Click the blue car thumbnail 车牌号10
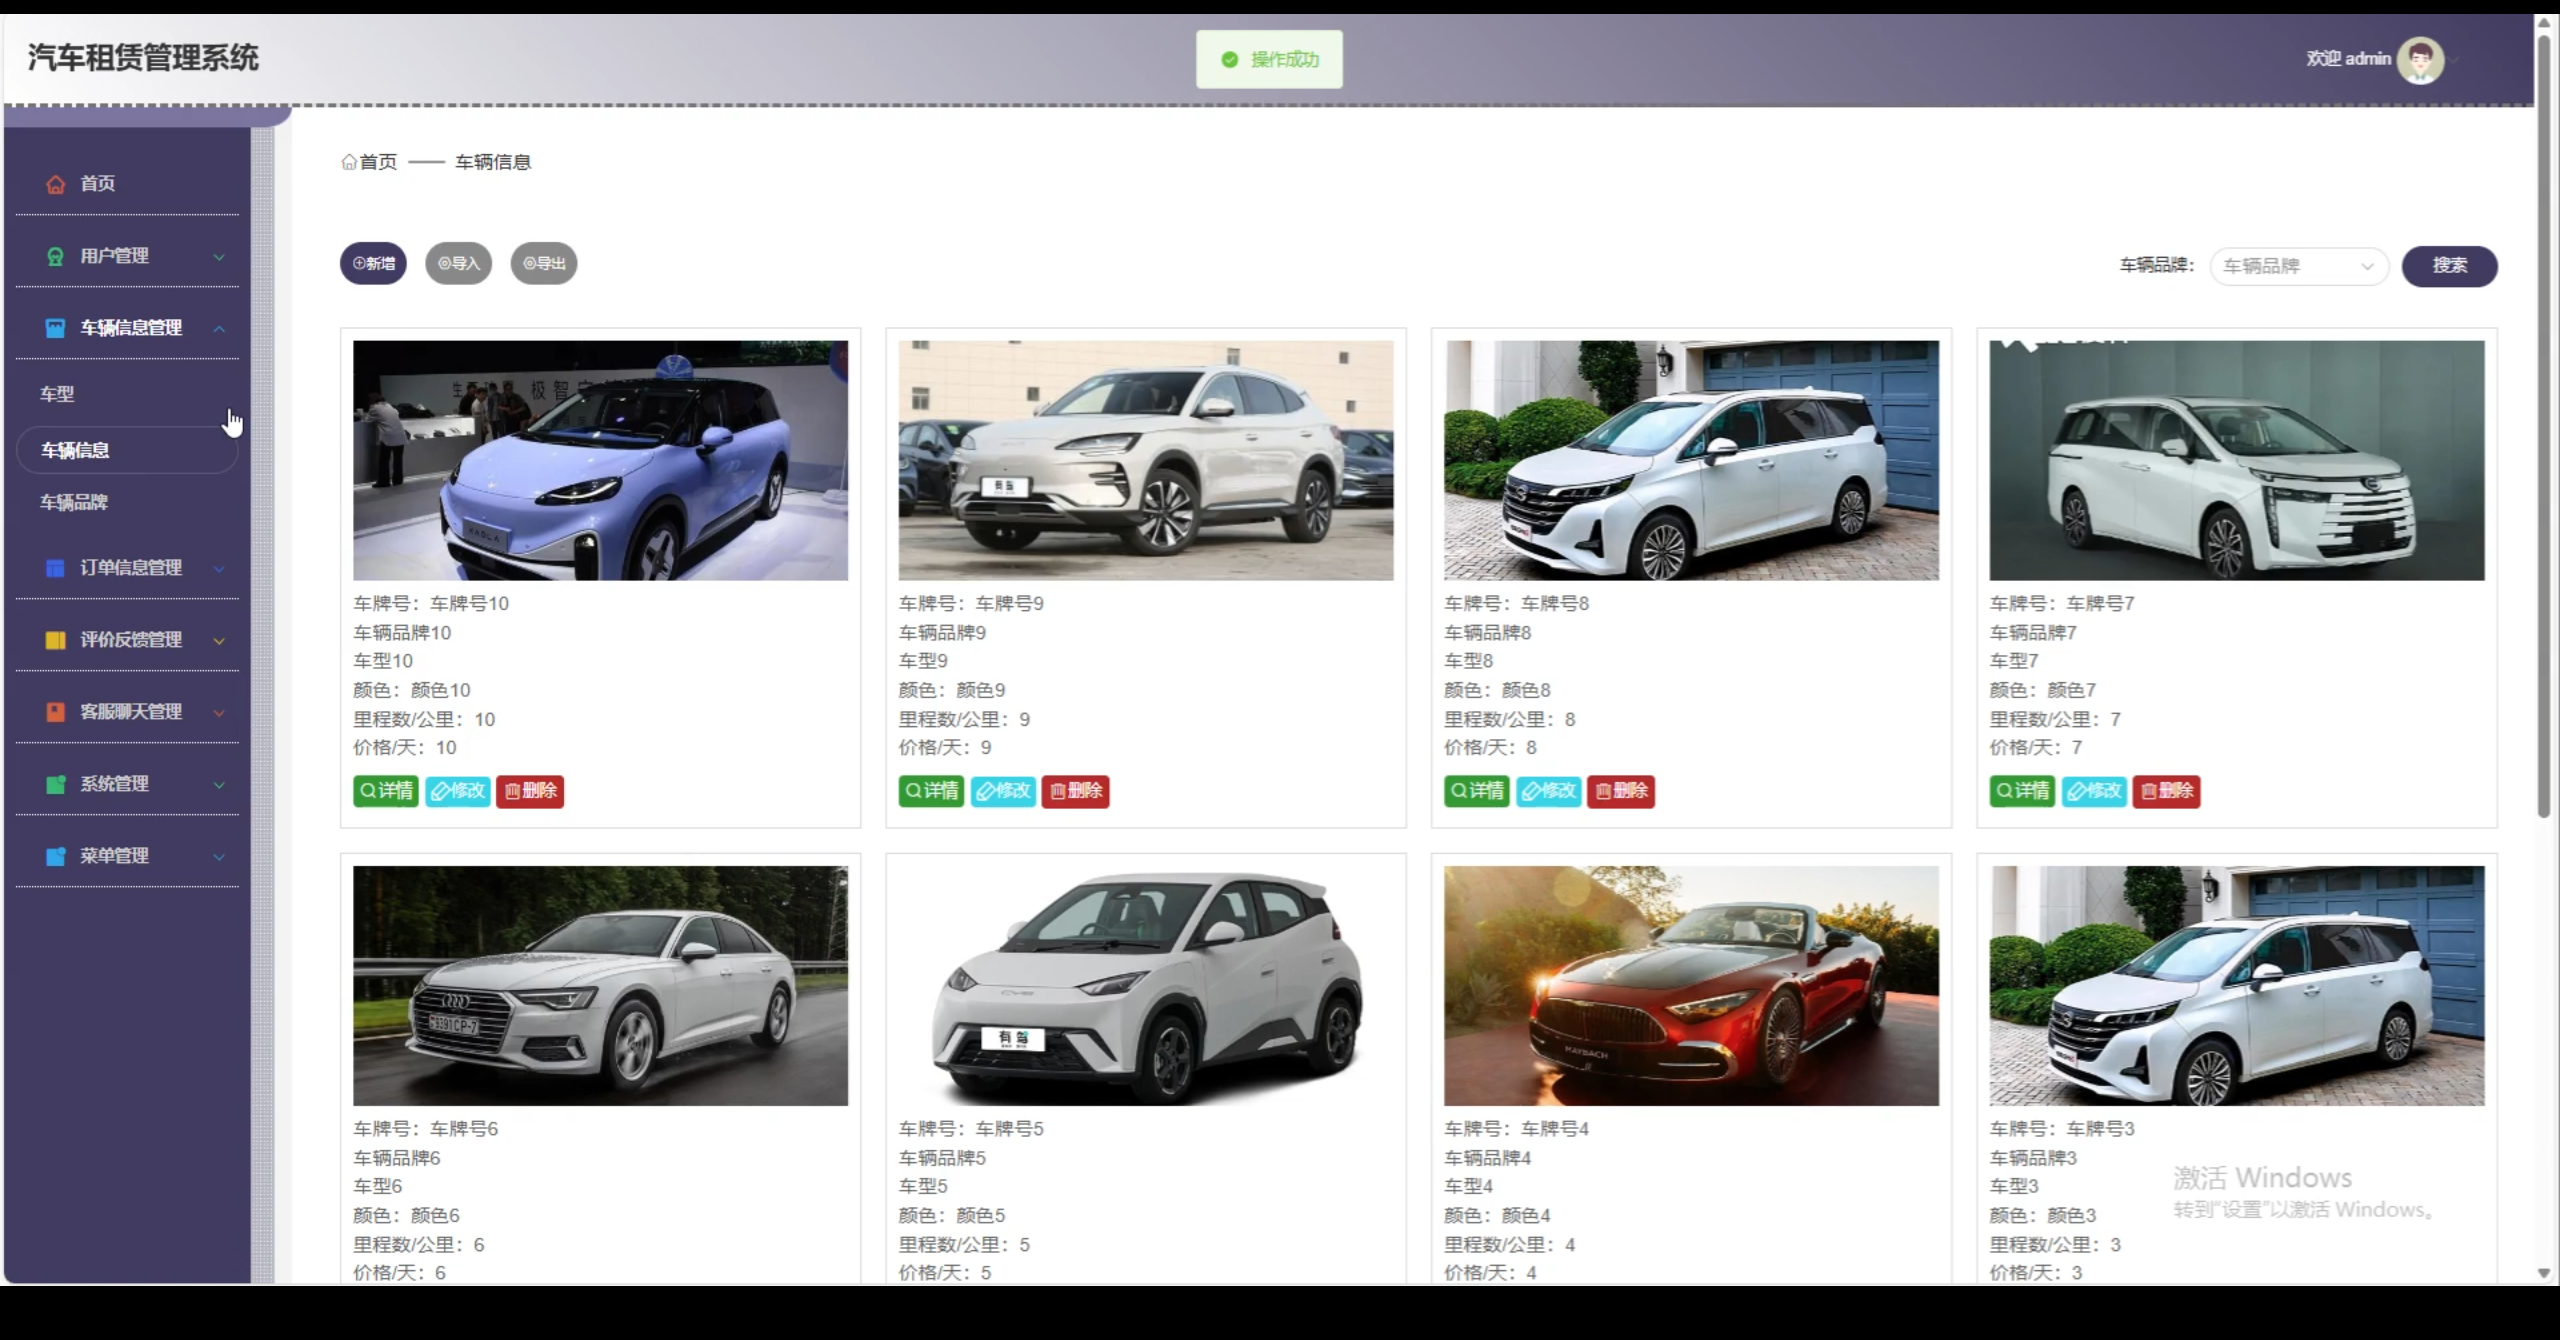This screenshot has height=1340, width=2560. [x=600, y=460]
